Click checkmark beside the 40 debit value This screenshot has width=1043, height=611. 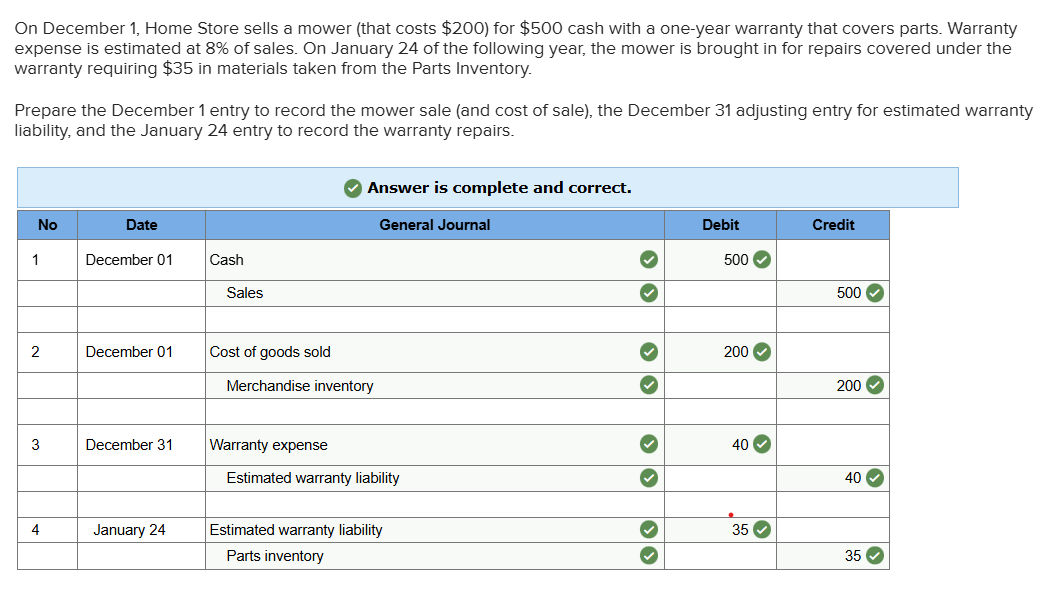(762, 444)
